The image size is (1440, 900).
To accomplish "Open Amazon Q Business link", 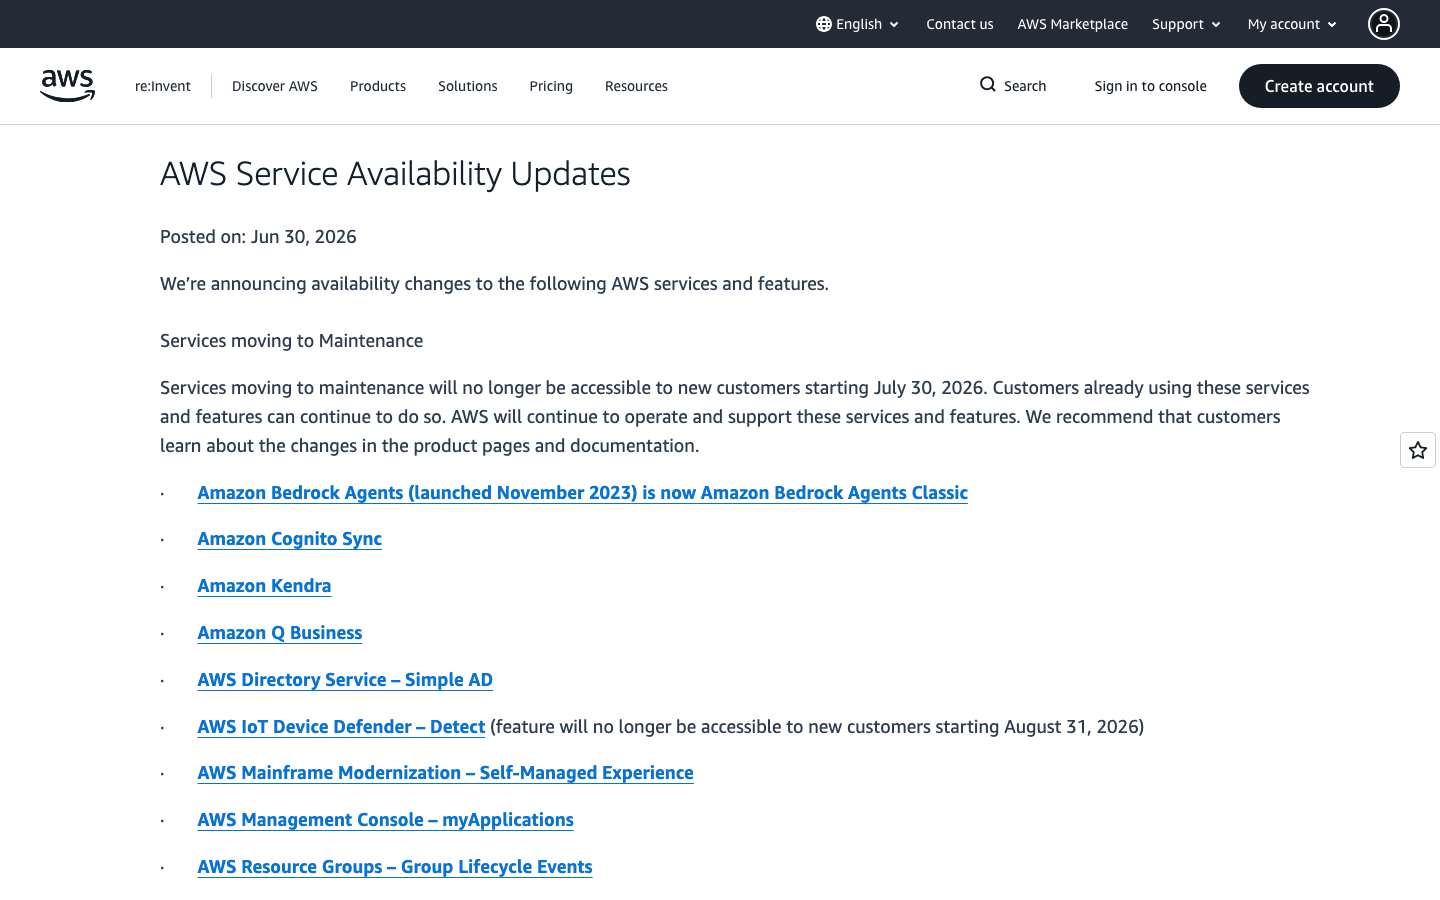I will tap(280, 633).
